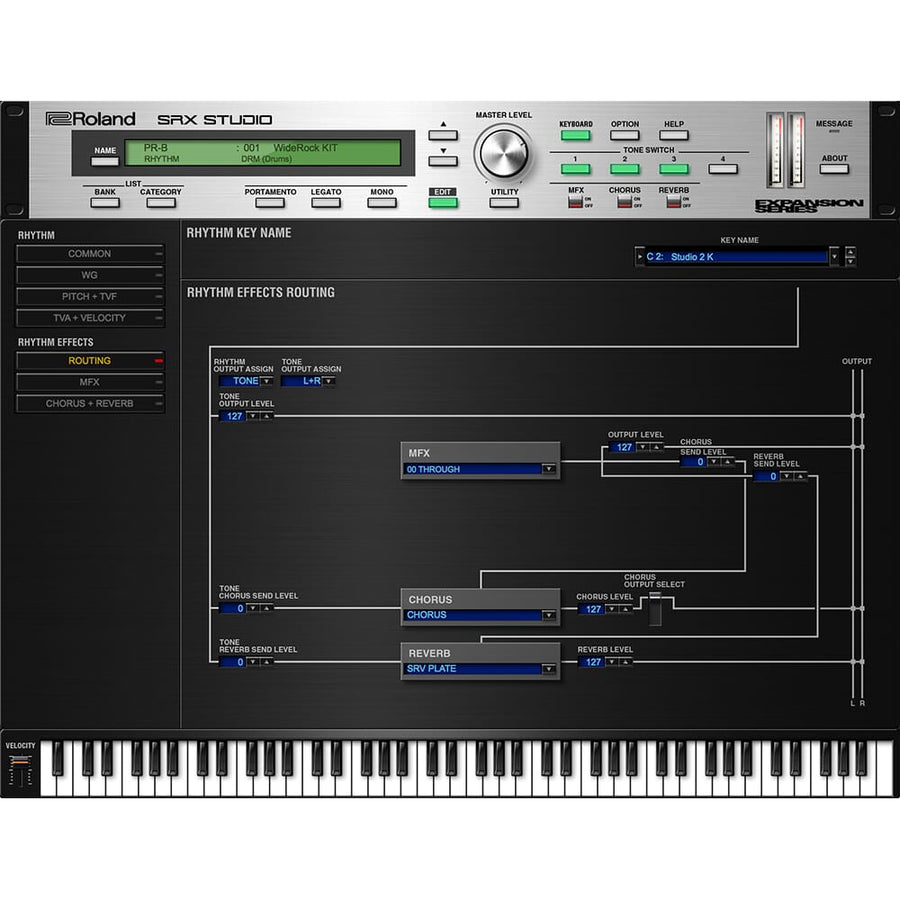
Task: Enable Mono mode
Action: point(382,203)
